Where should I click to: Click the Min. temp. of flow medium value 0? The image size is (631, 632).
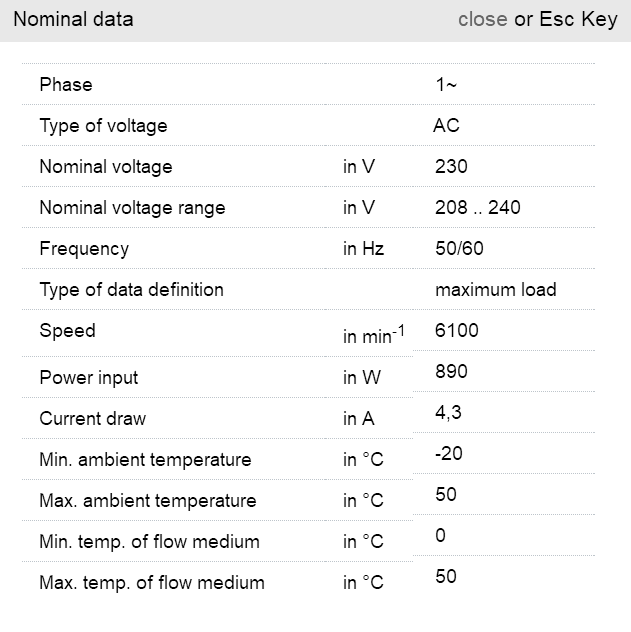pos(440,535)
